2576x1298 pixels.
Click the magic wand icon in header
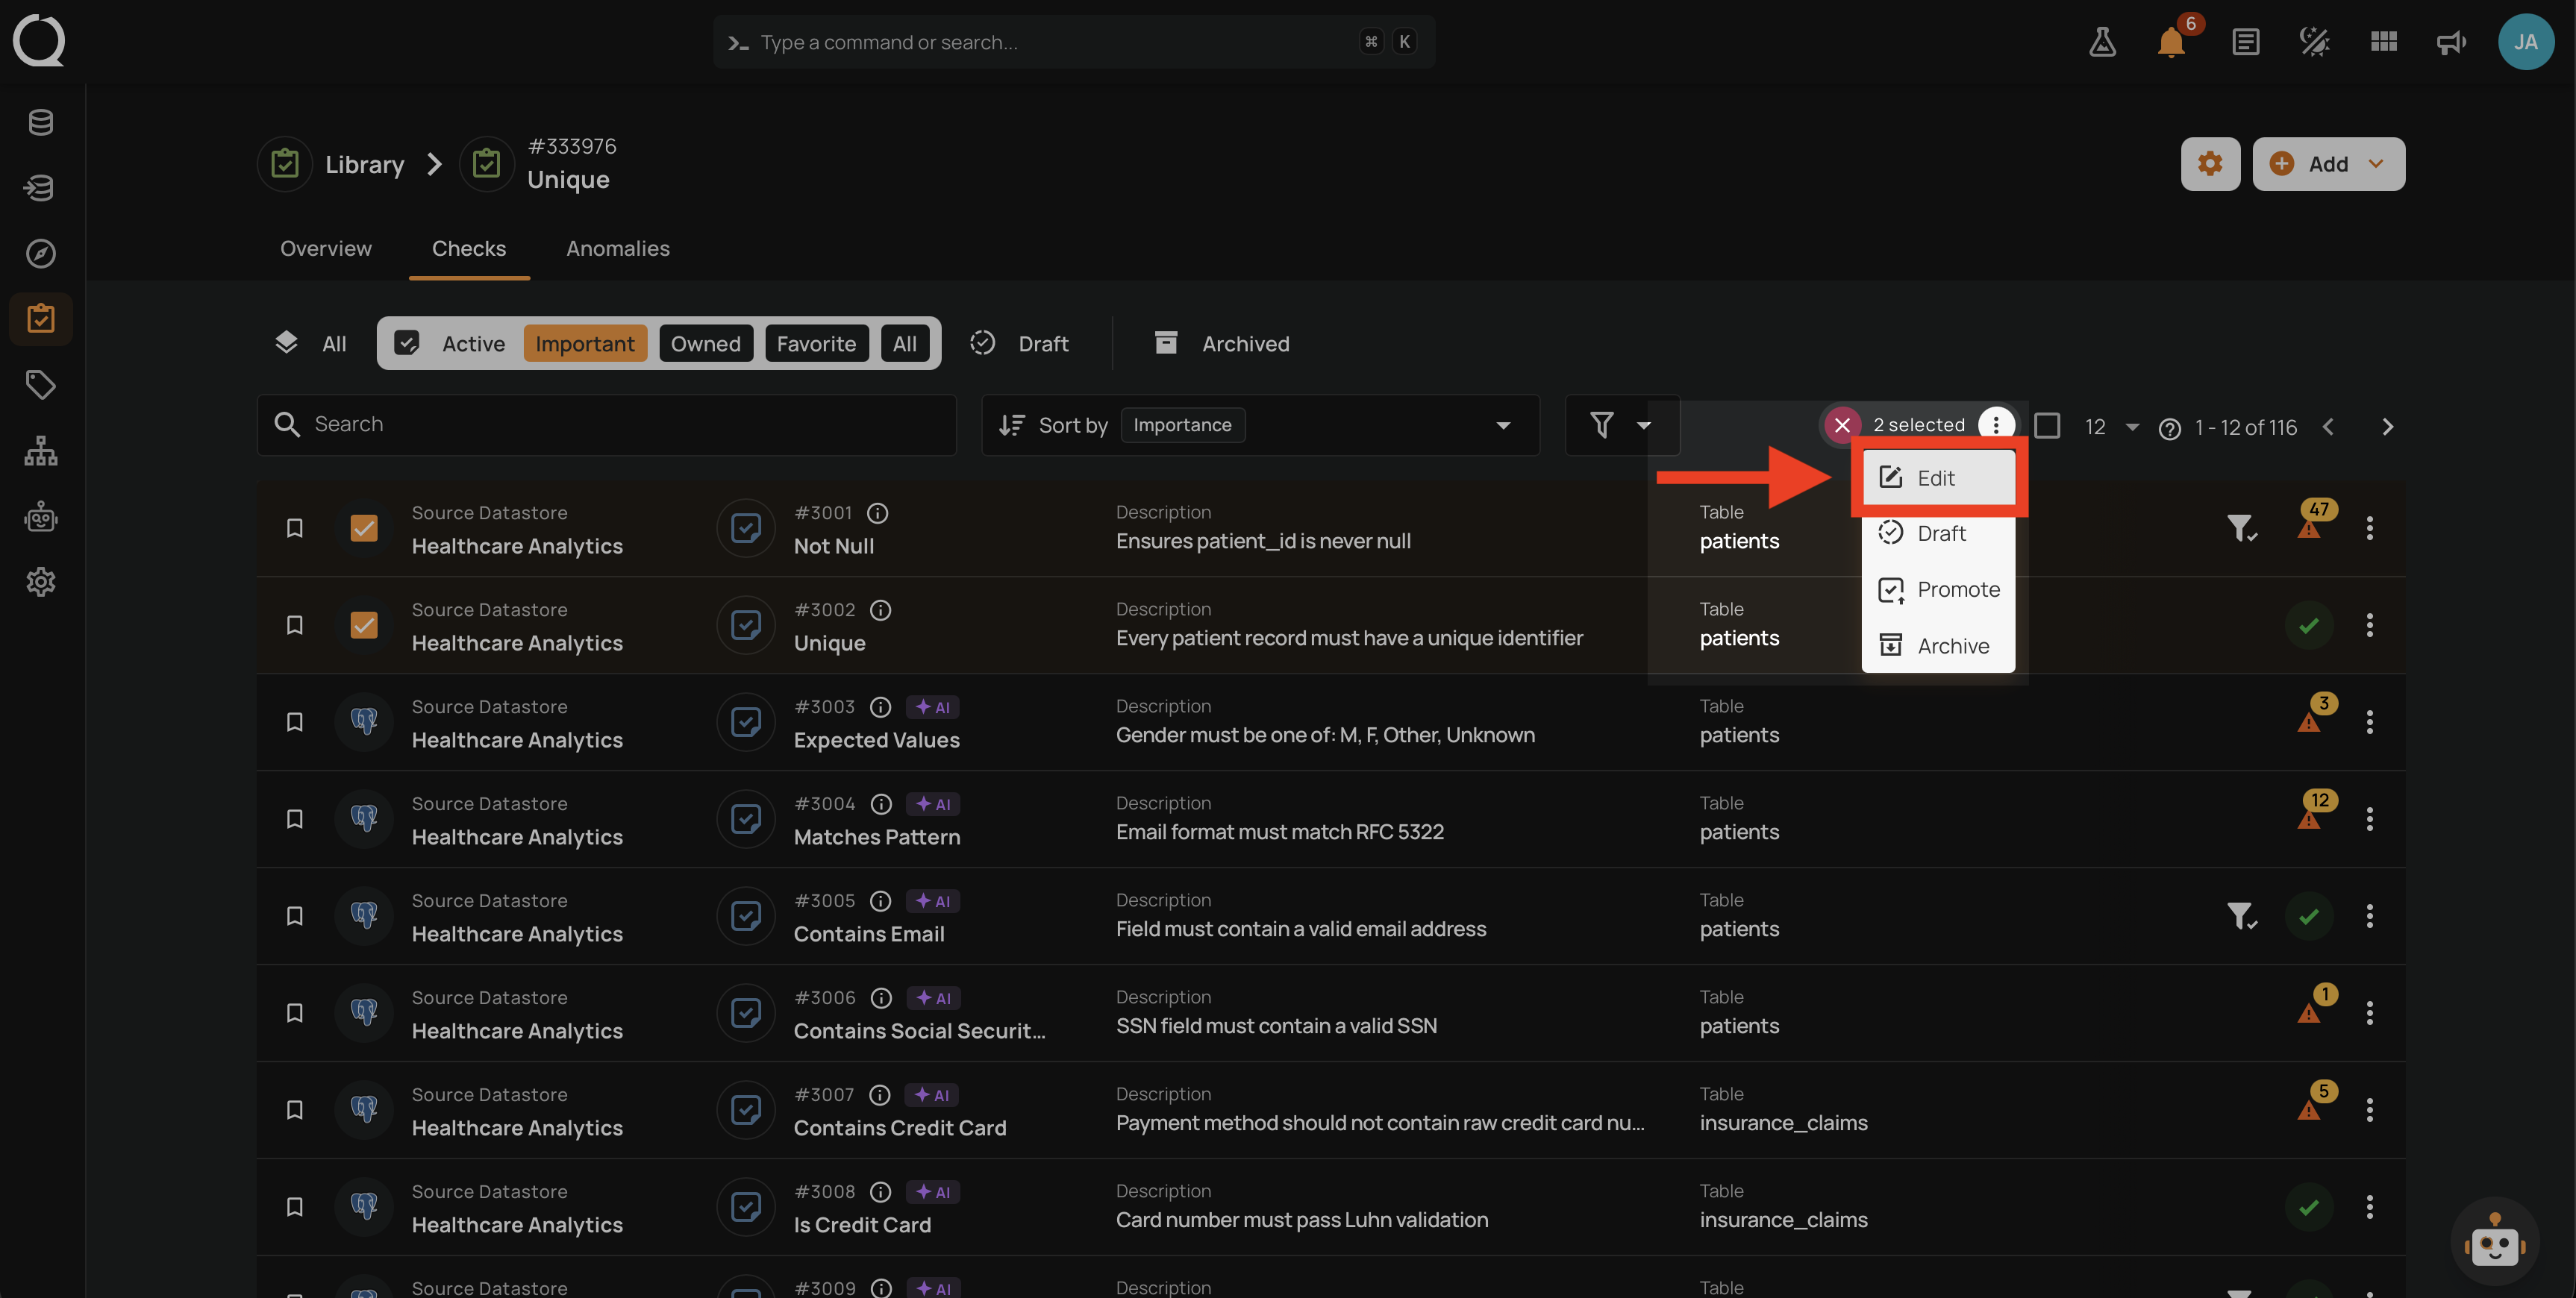2314,42
